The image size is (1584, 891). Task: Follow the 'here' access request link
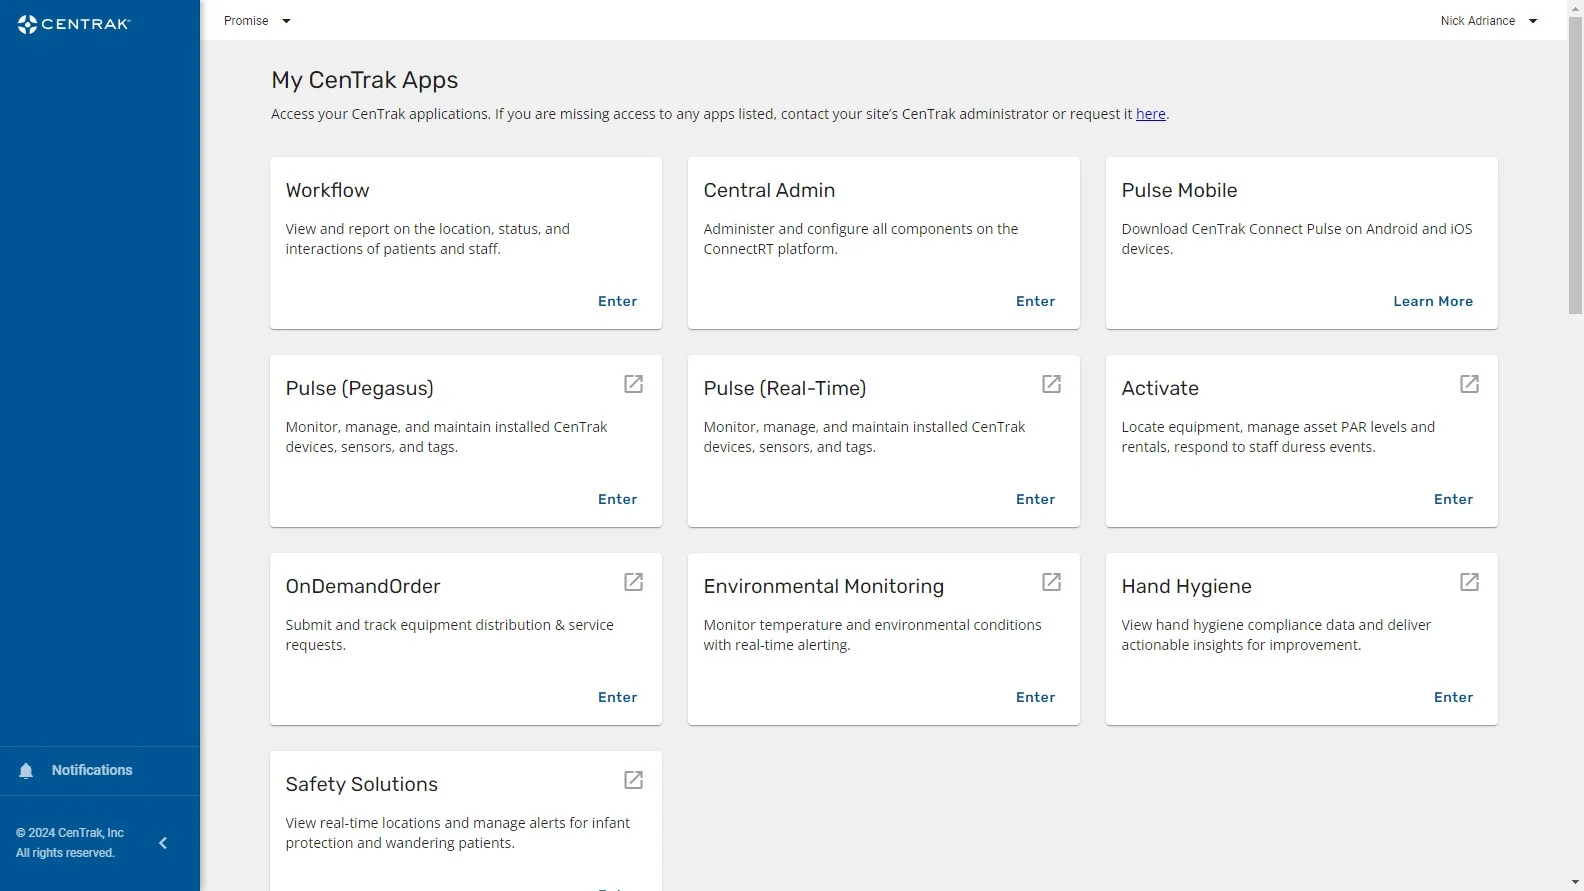(x=1151, y=114)
